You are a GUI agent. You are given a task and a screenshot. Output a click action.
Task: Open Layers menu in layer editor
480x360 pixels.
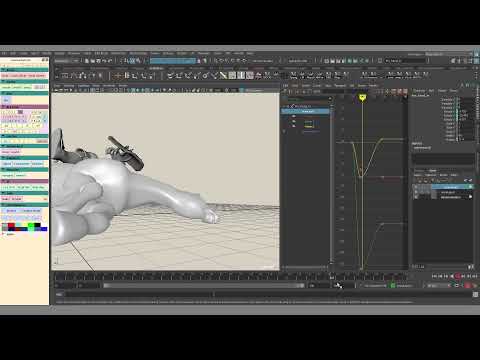tap(418, 175)
